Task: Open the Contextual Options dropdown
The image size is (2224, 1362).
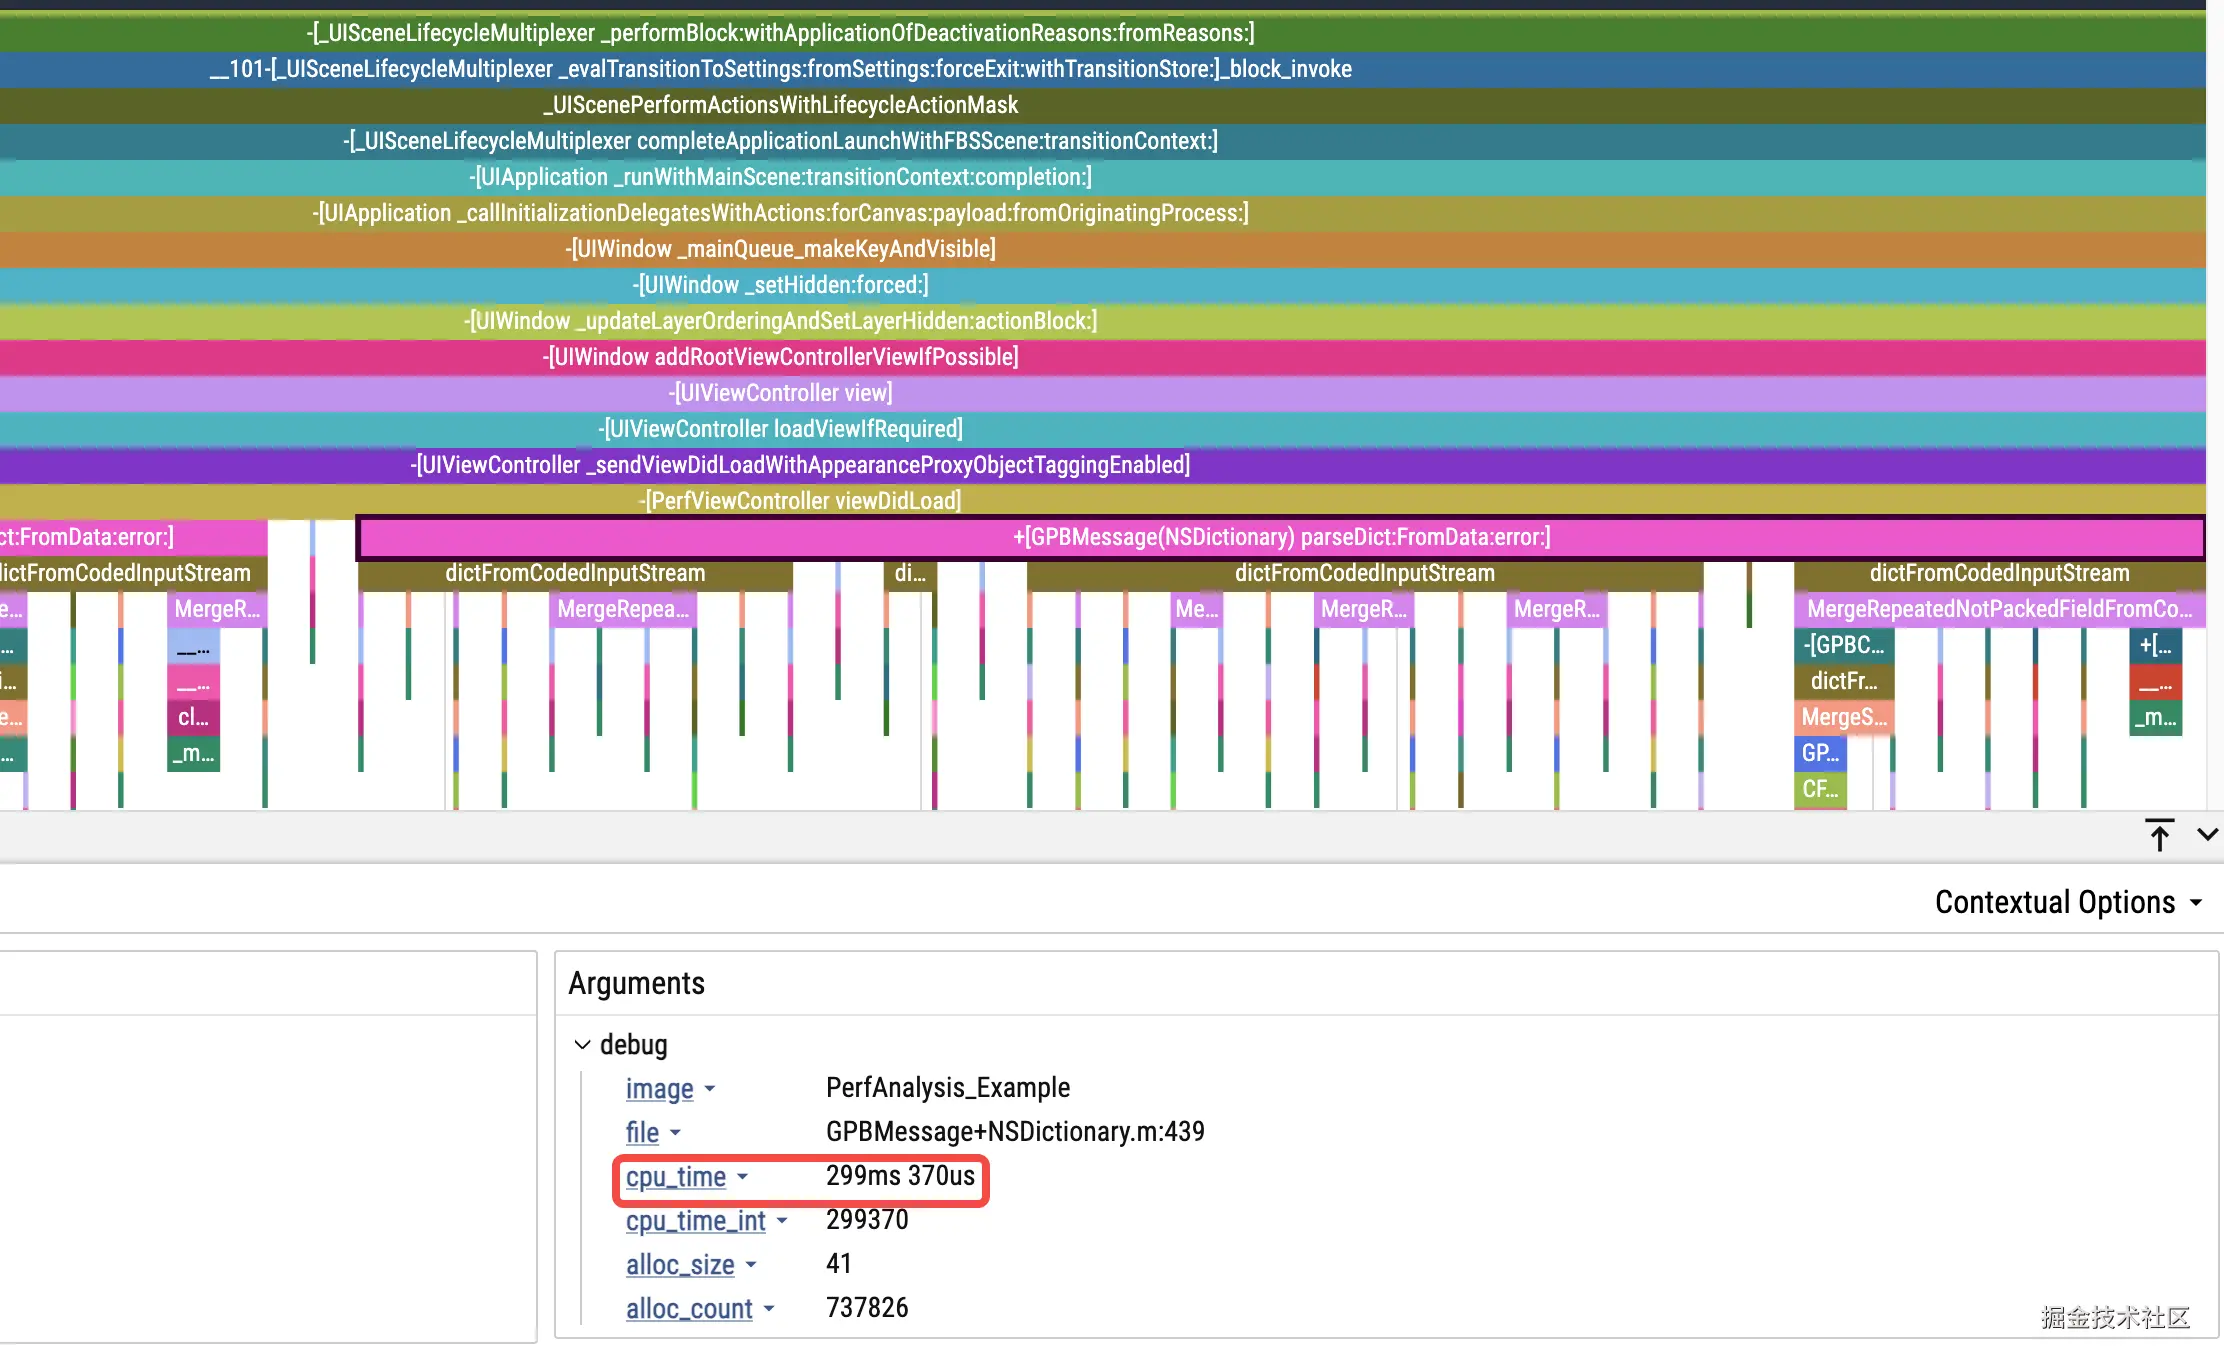Action: click(2068, 902)
